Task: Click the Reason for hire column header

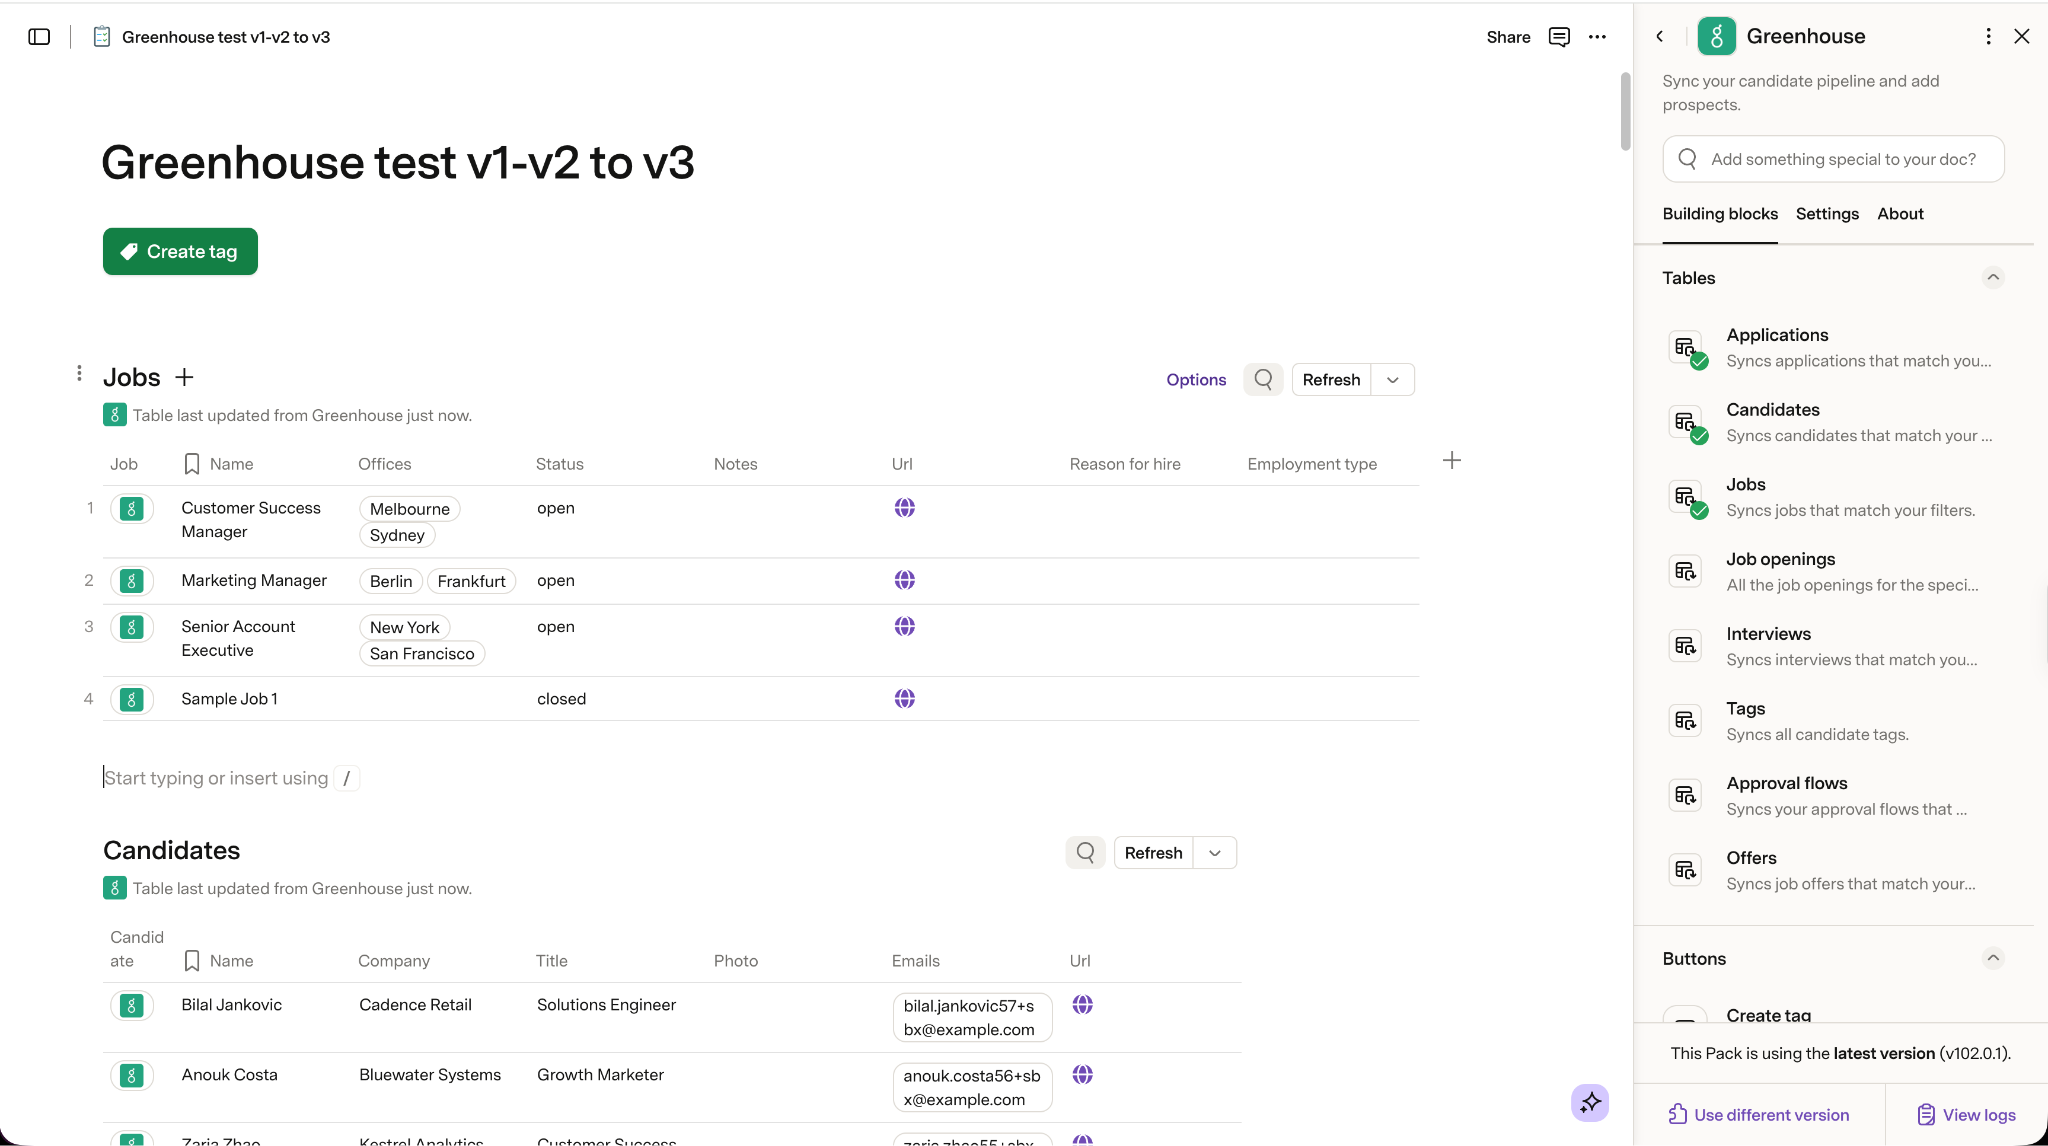Action: click(x=1125, y=464)
